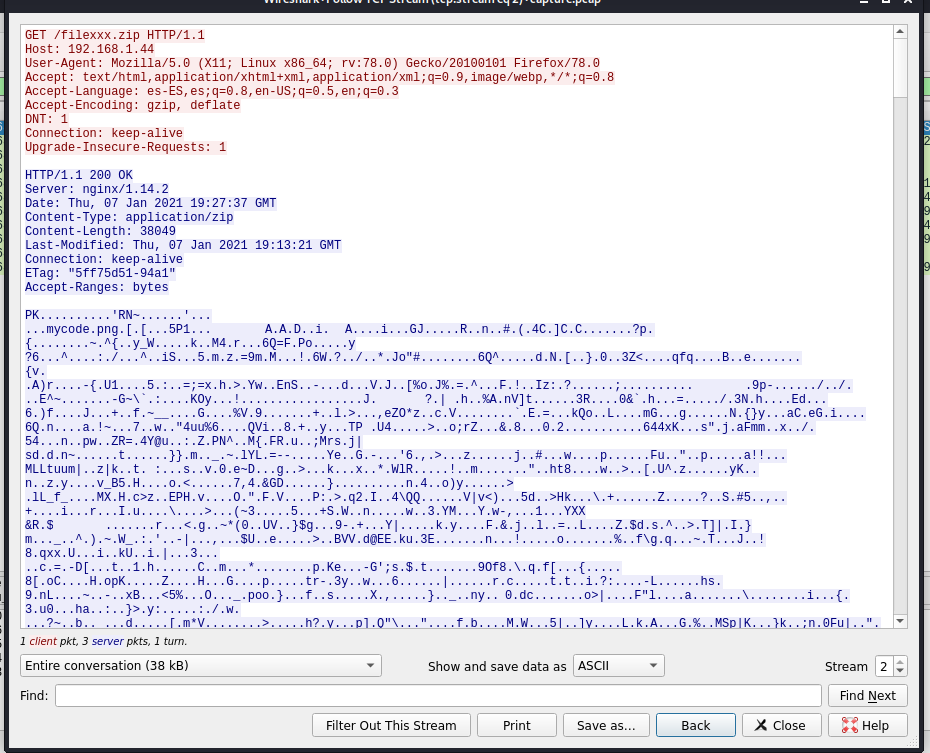Click the Filter Out This Stream button
The width and height of the screenshot is (930, 753).
pos(391,725)
